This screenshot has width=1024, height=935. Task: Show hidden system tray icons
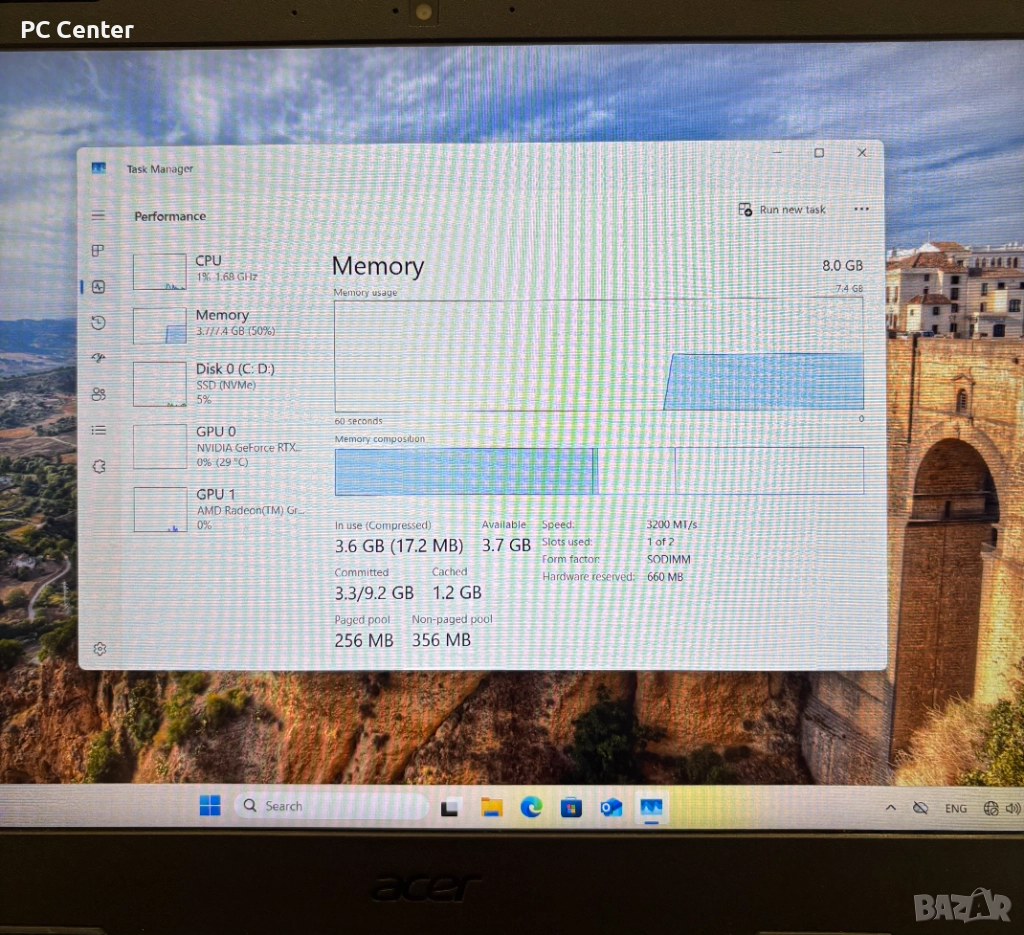889,807
